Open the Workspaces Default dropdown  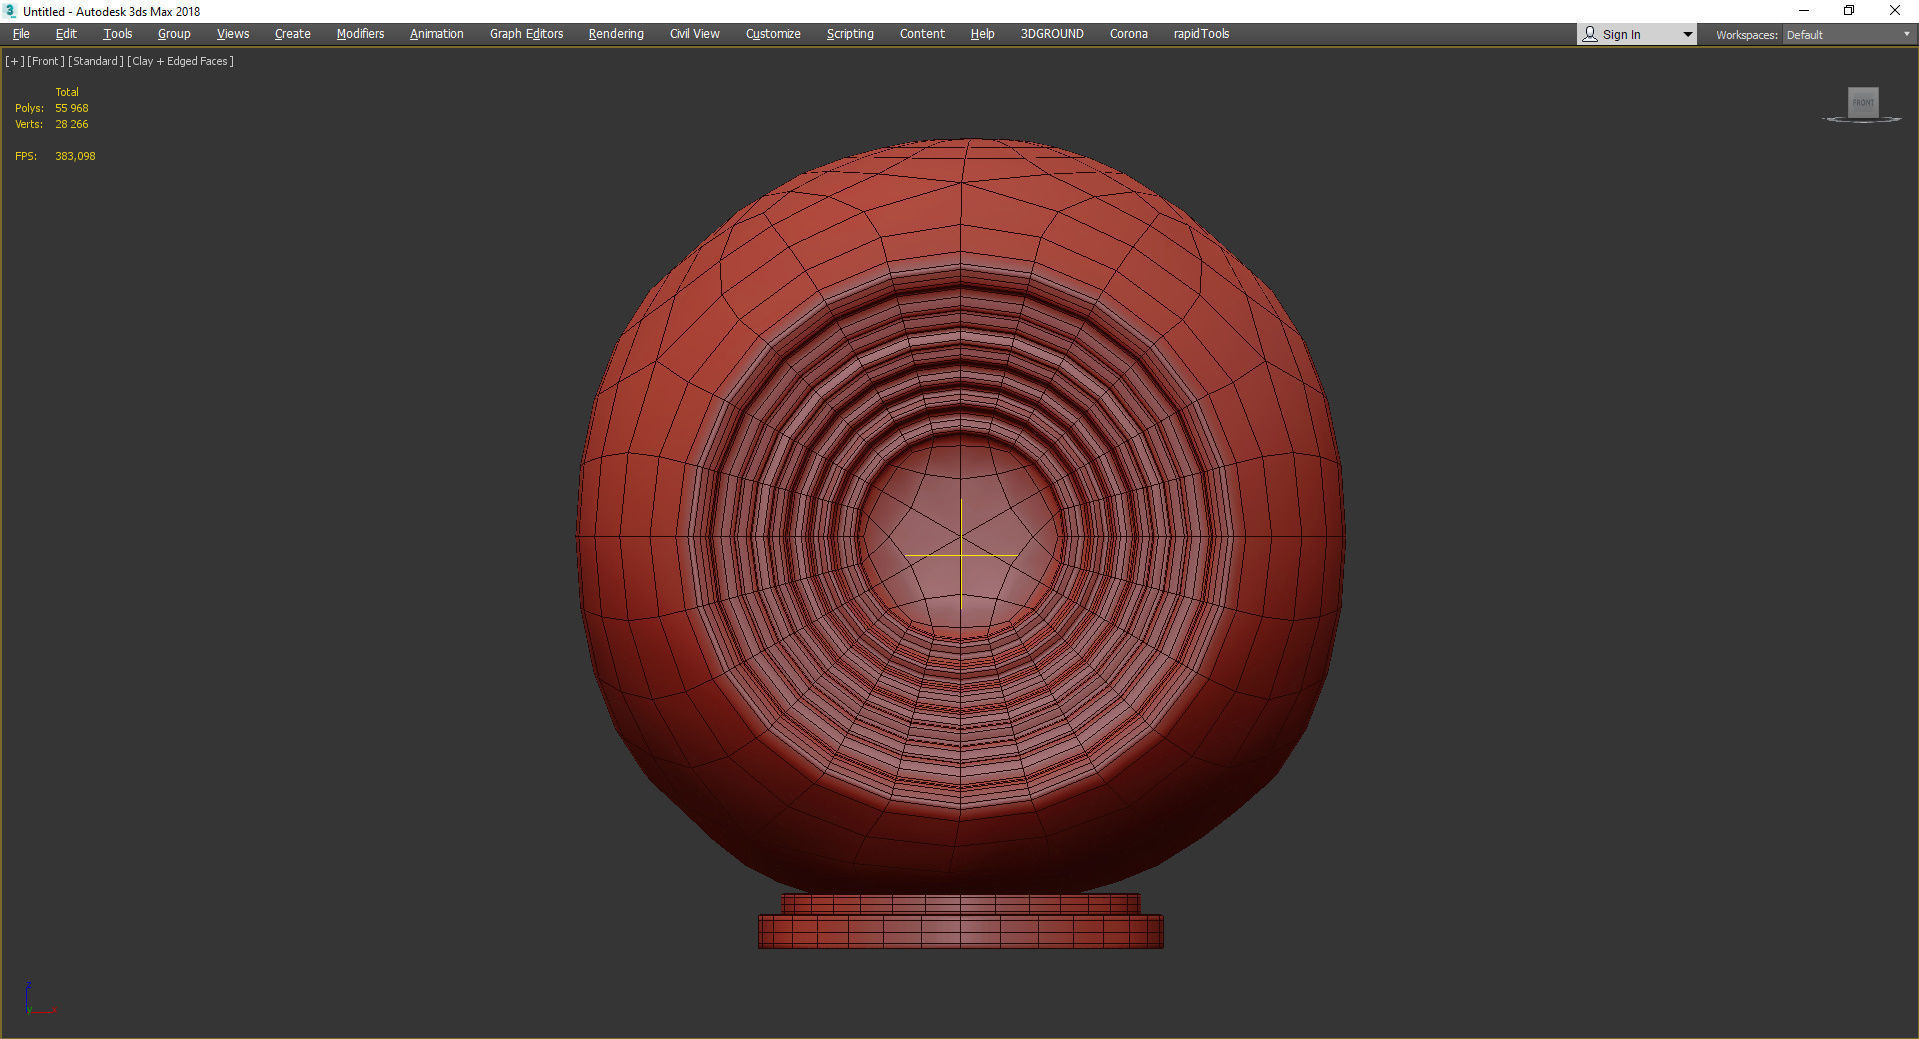(x=1848, y=35)
